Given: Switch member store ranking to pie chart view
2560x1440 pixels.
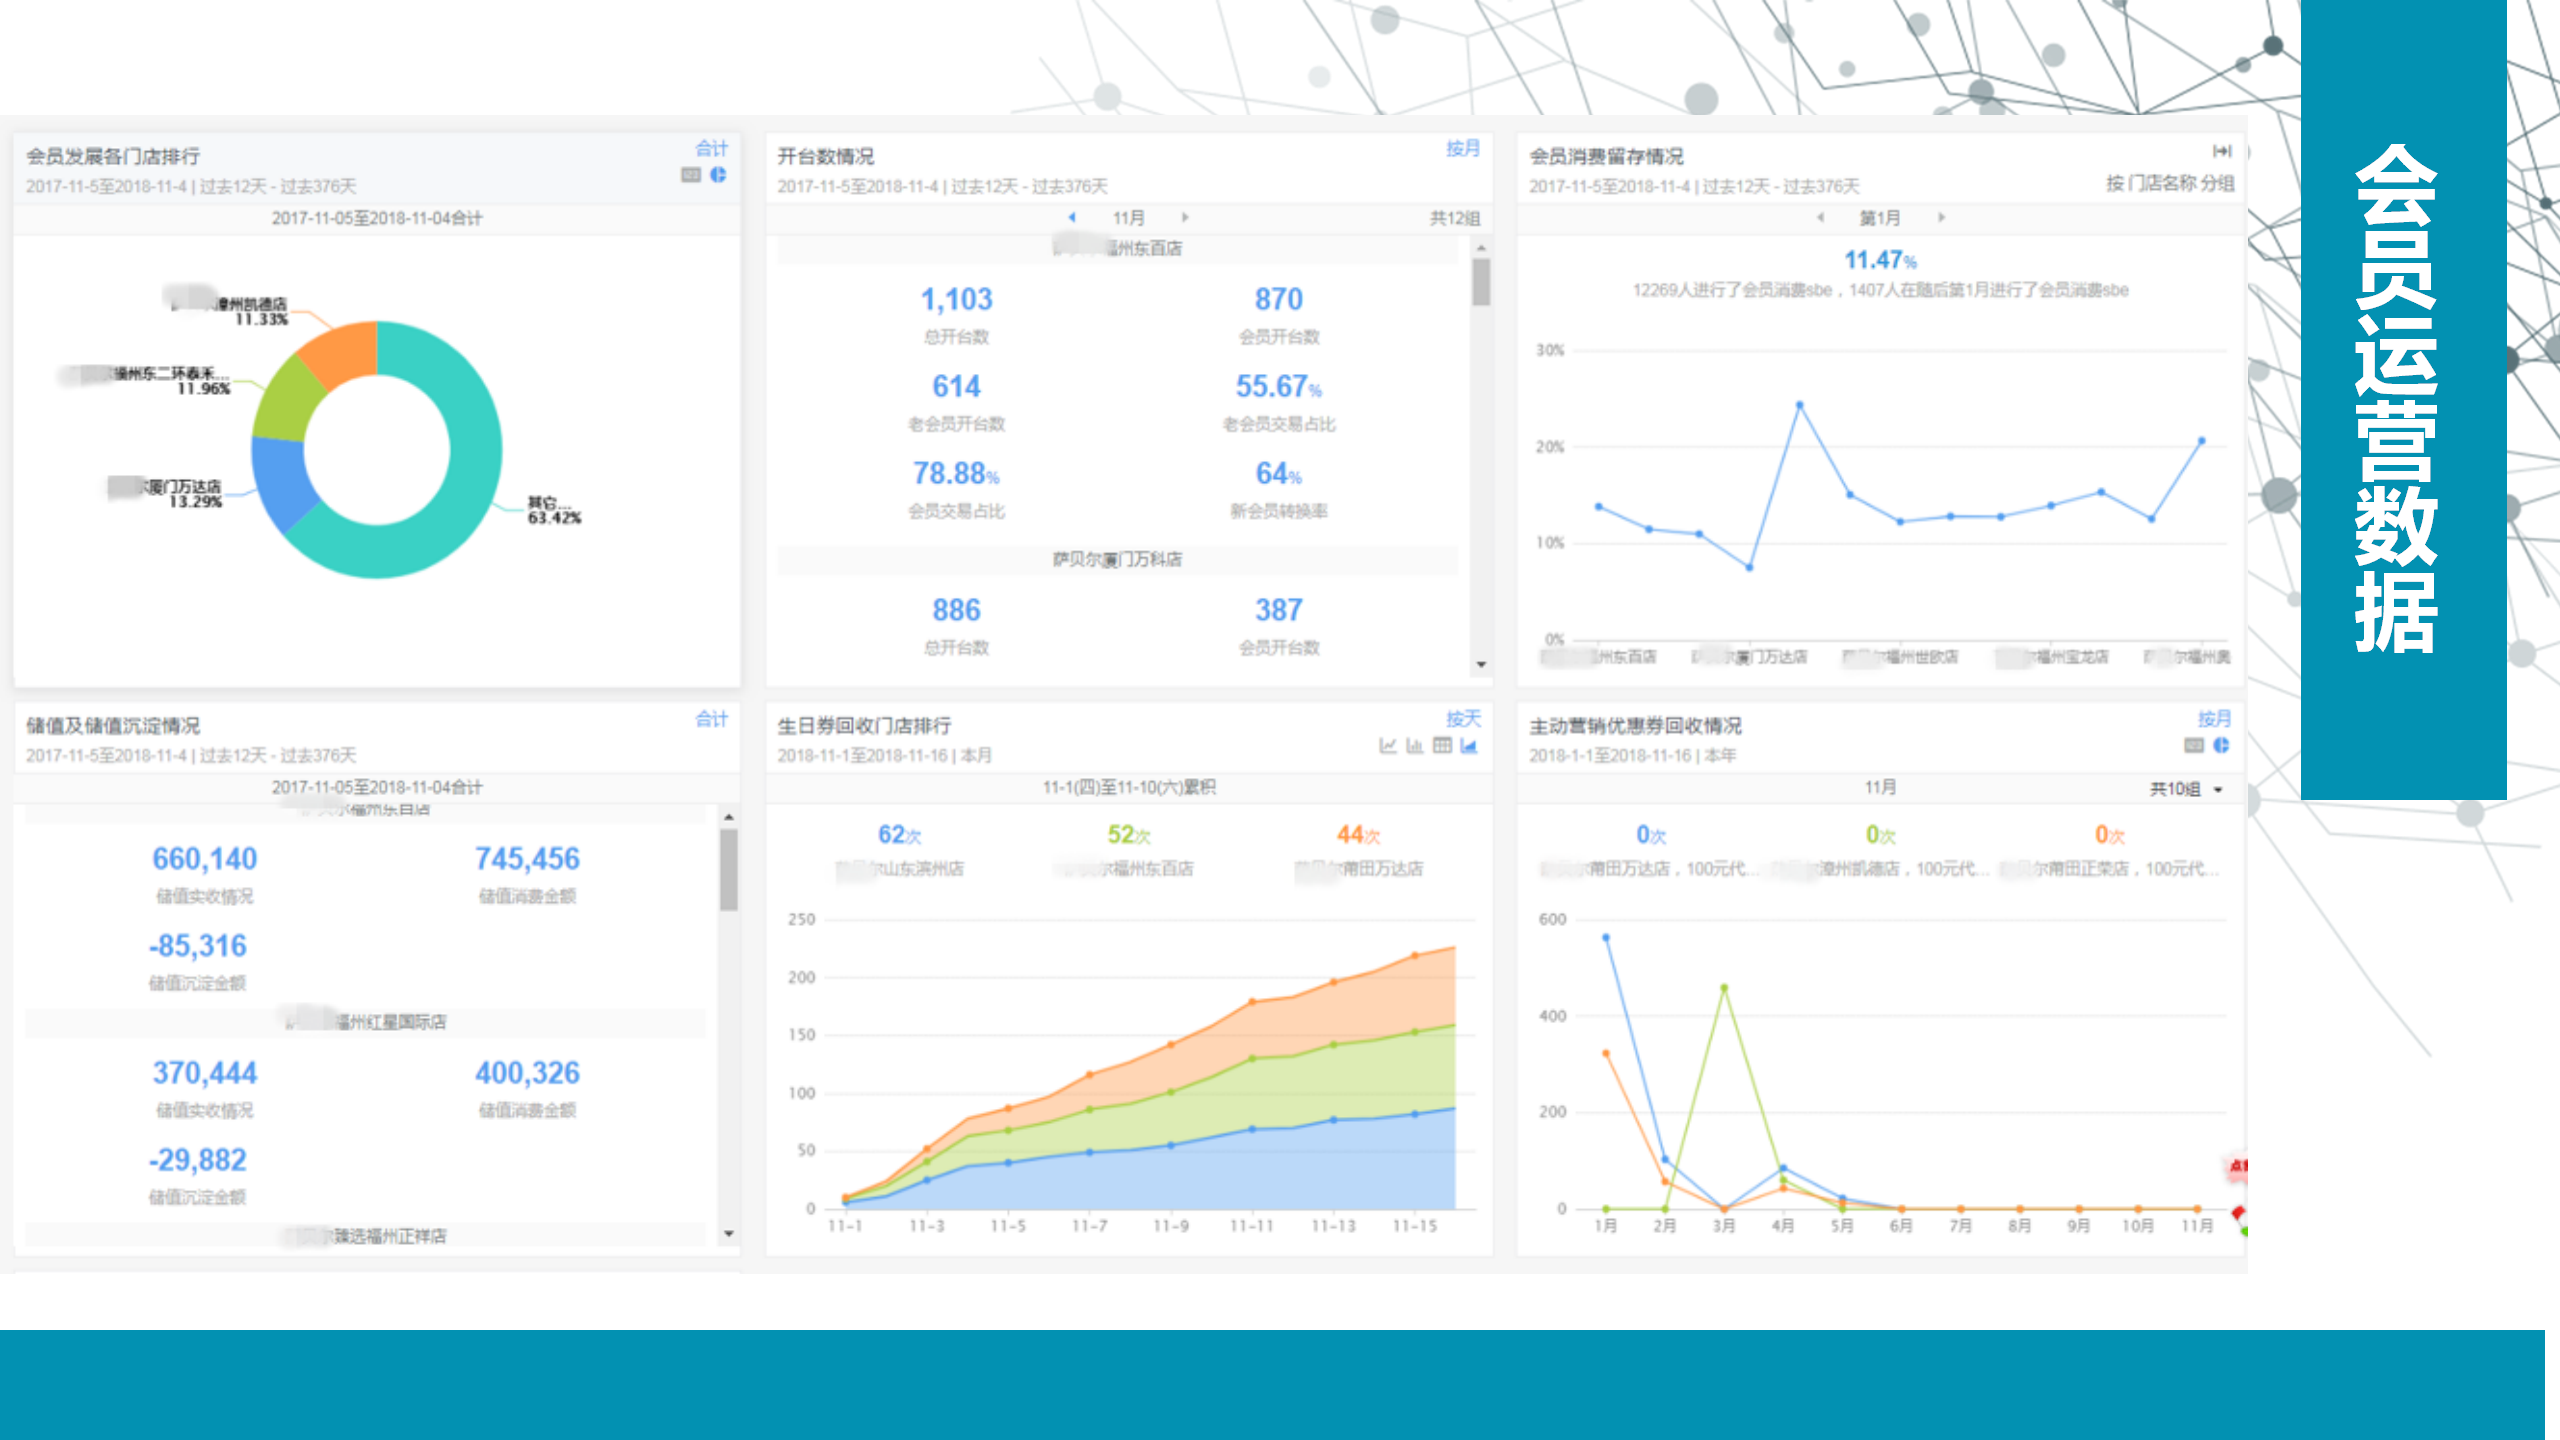Looking at the screenshot, I should point(718,175).
